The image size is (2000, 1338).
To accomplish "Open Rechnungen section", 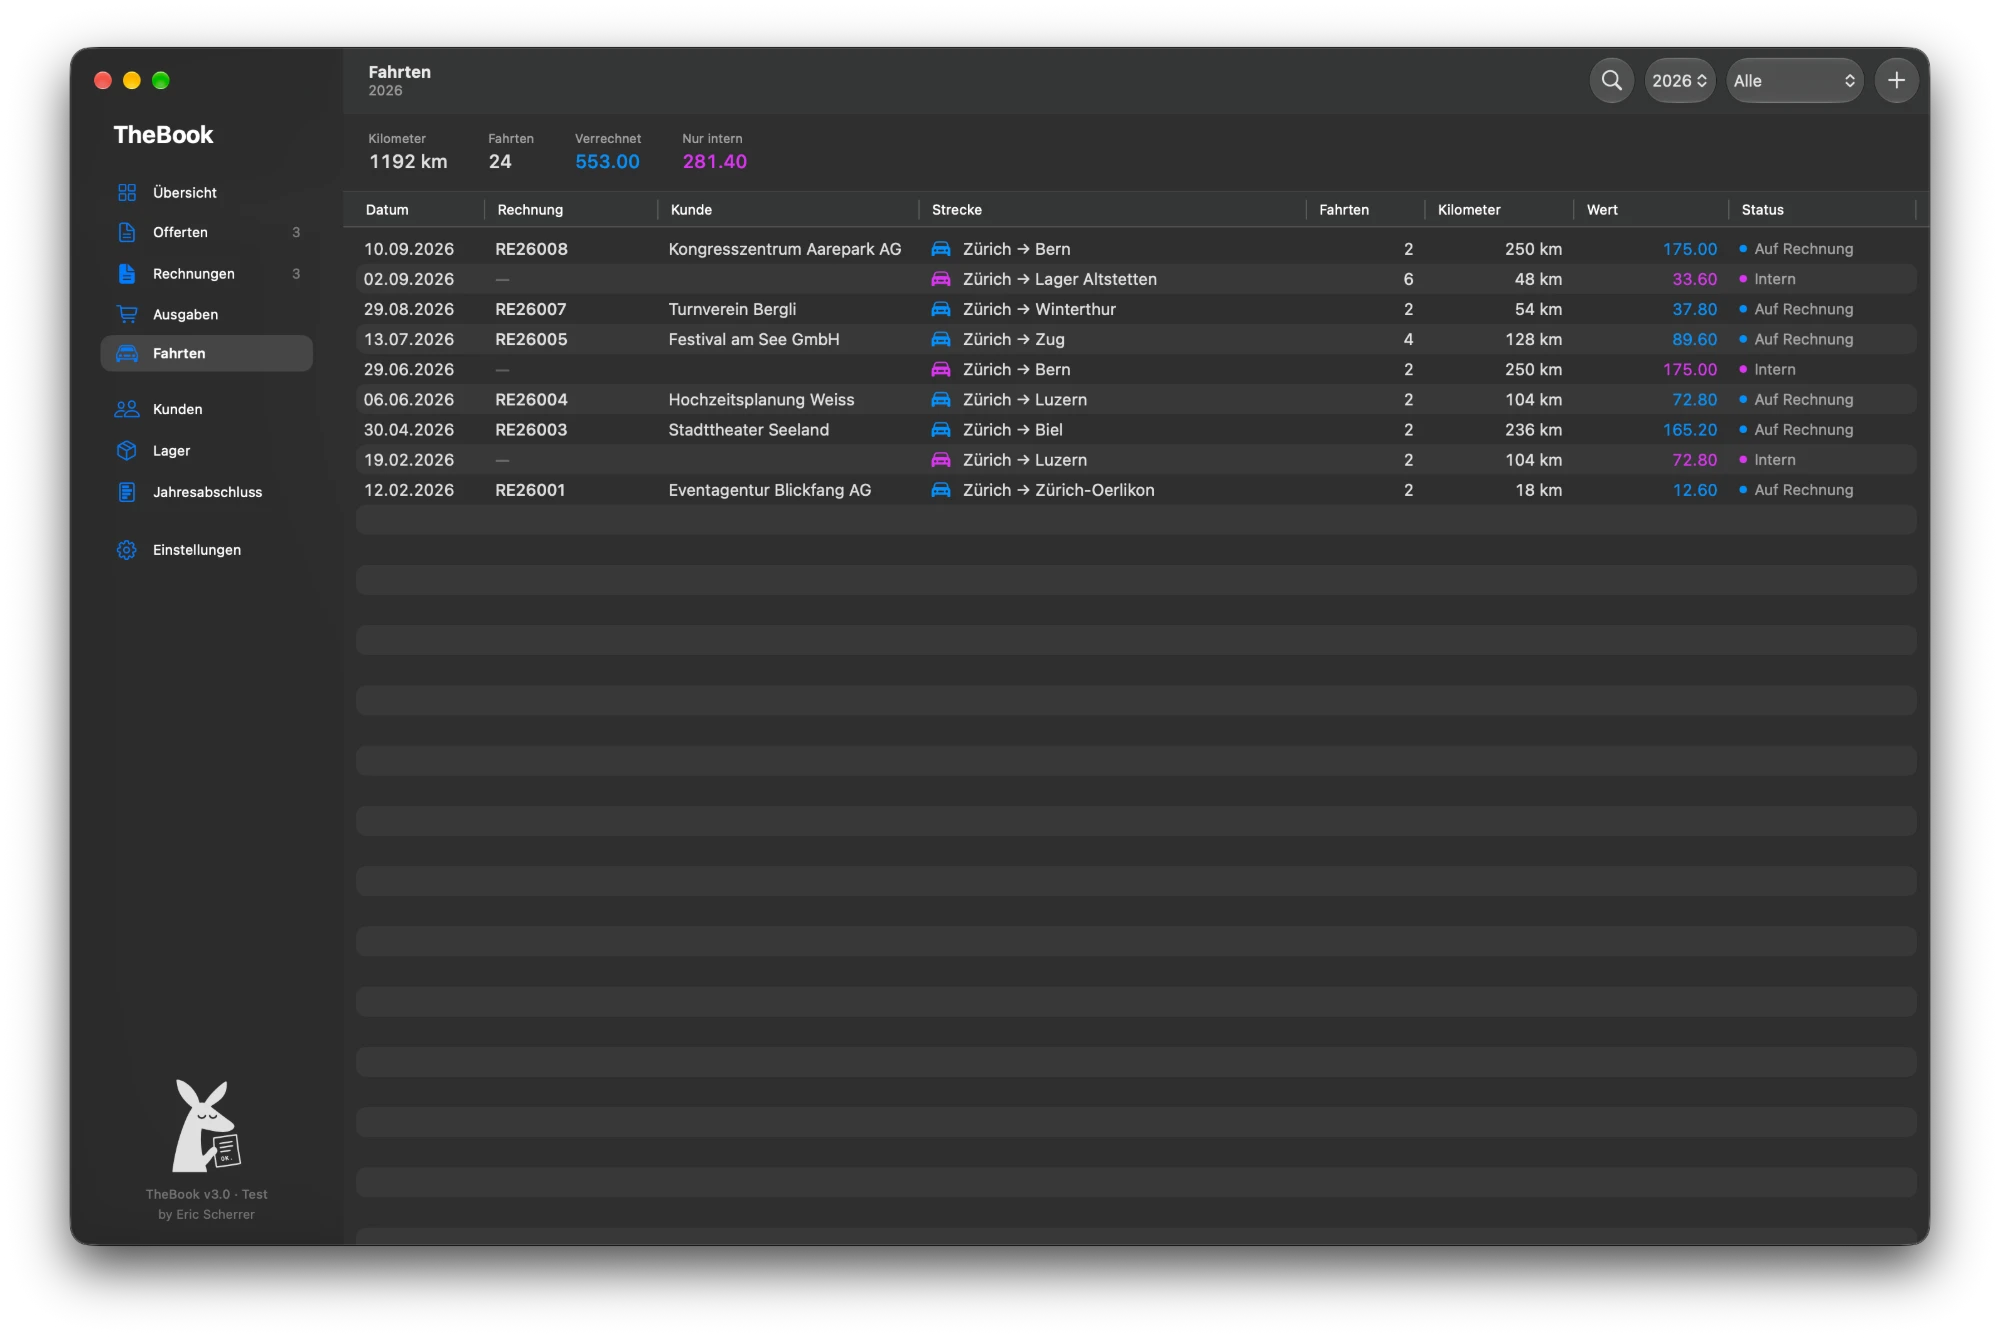I will coord(207,273).
